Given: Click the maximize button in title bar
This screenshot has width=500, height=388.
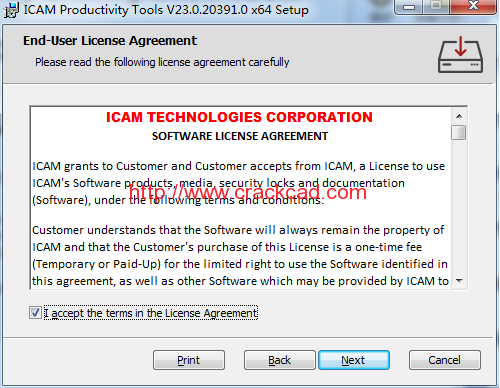Looking at the screenshot, I should (x=436, y=6).
